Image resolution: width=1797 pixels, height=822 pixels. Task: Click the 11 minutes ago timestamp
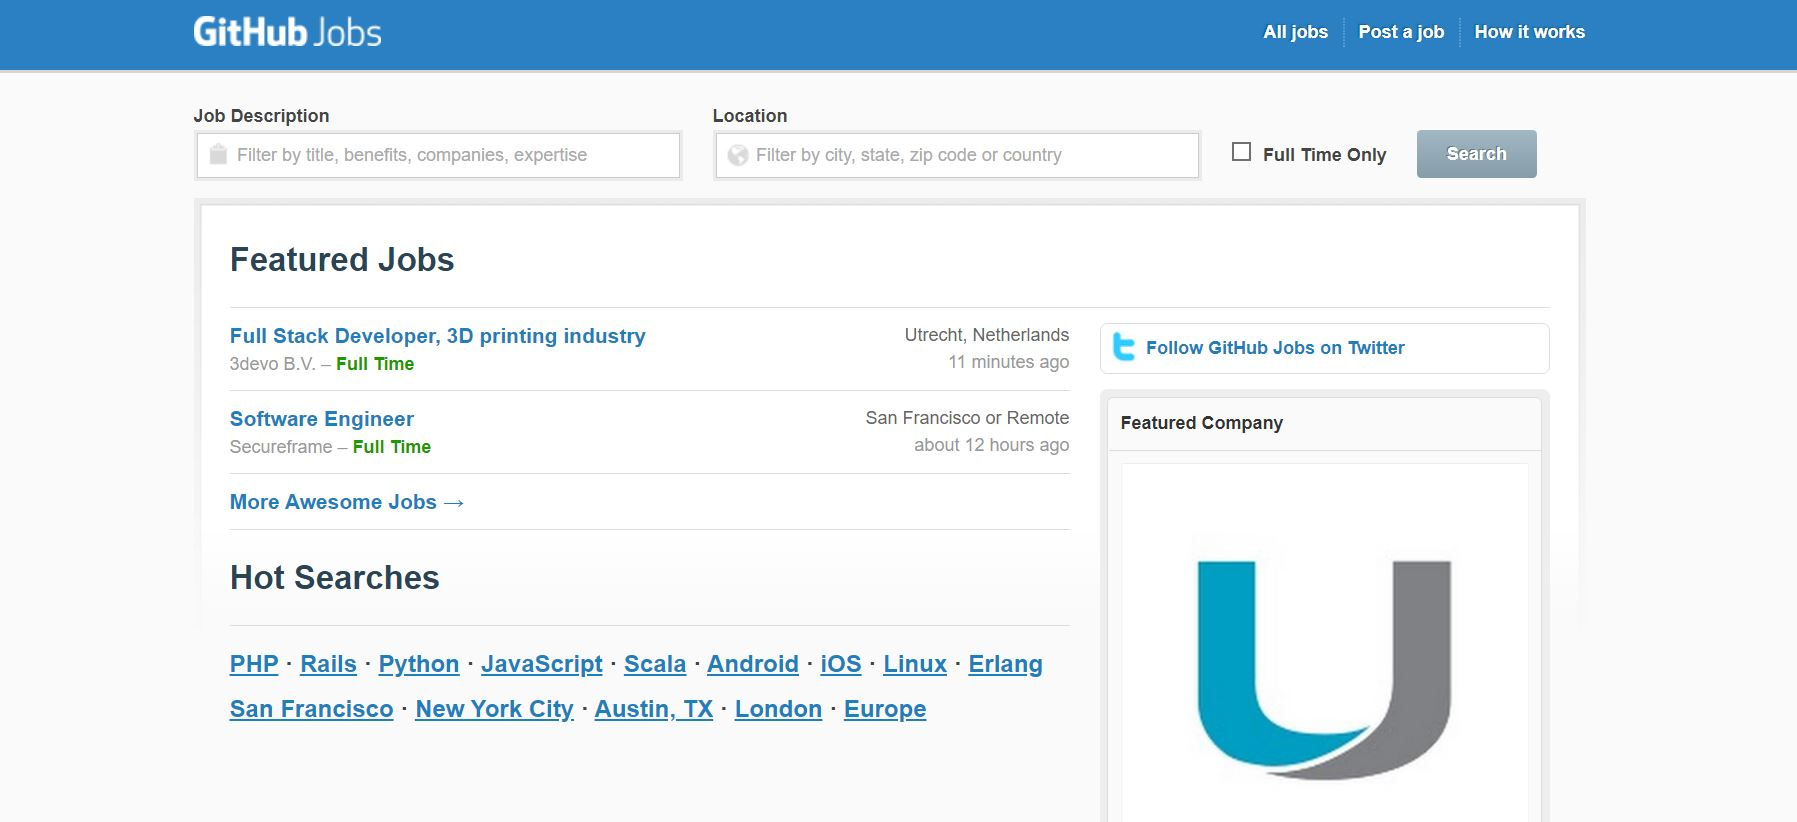tap(1009, 362)
